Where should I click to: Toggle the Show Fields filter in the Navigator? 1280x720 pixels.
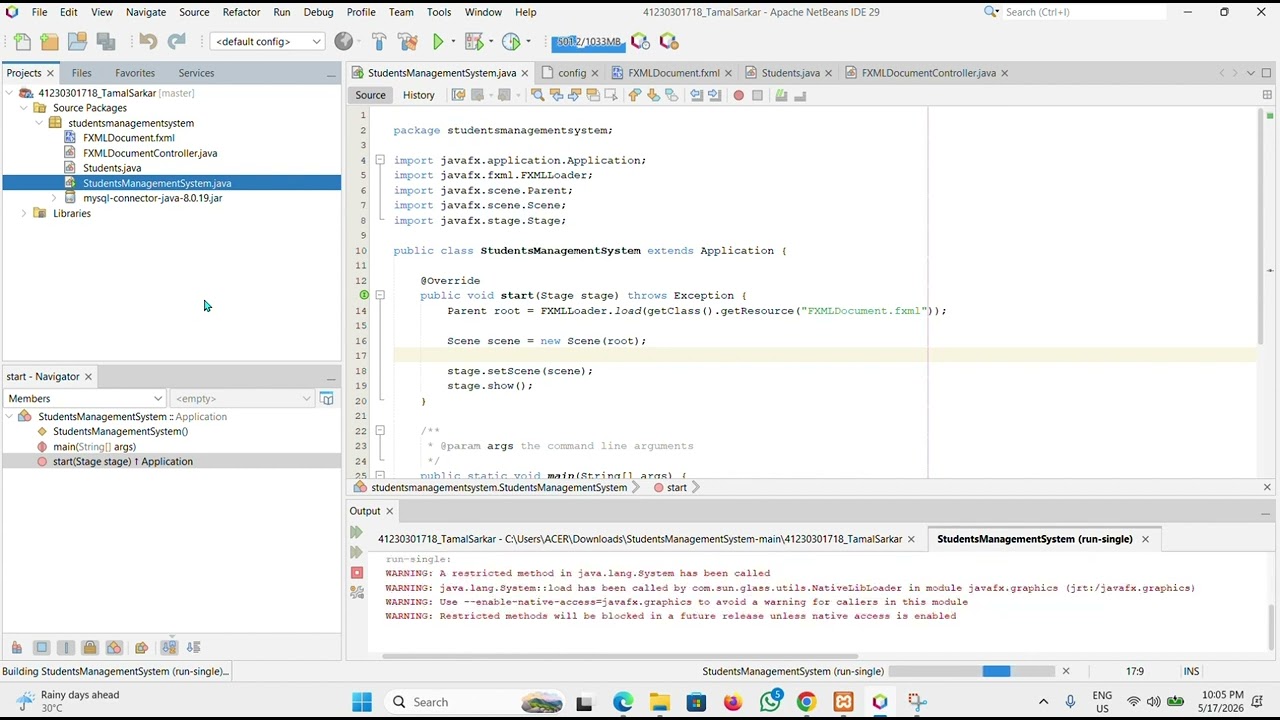pos(41,648)
